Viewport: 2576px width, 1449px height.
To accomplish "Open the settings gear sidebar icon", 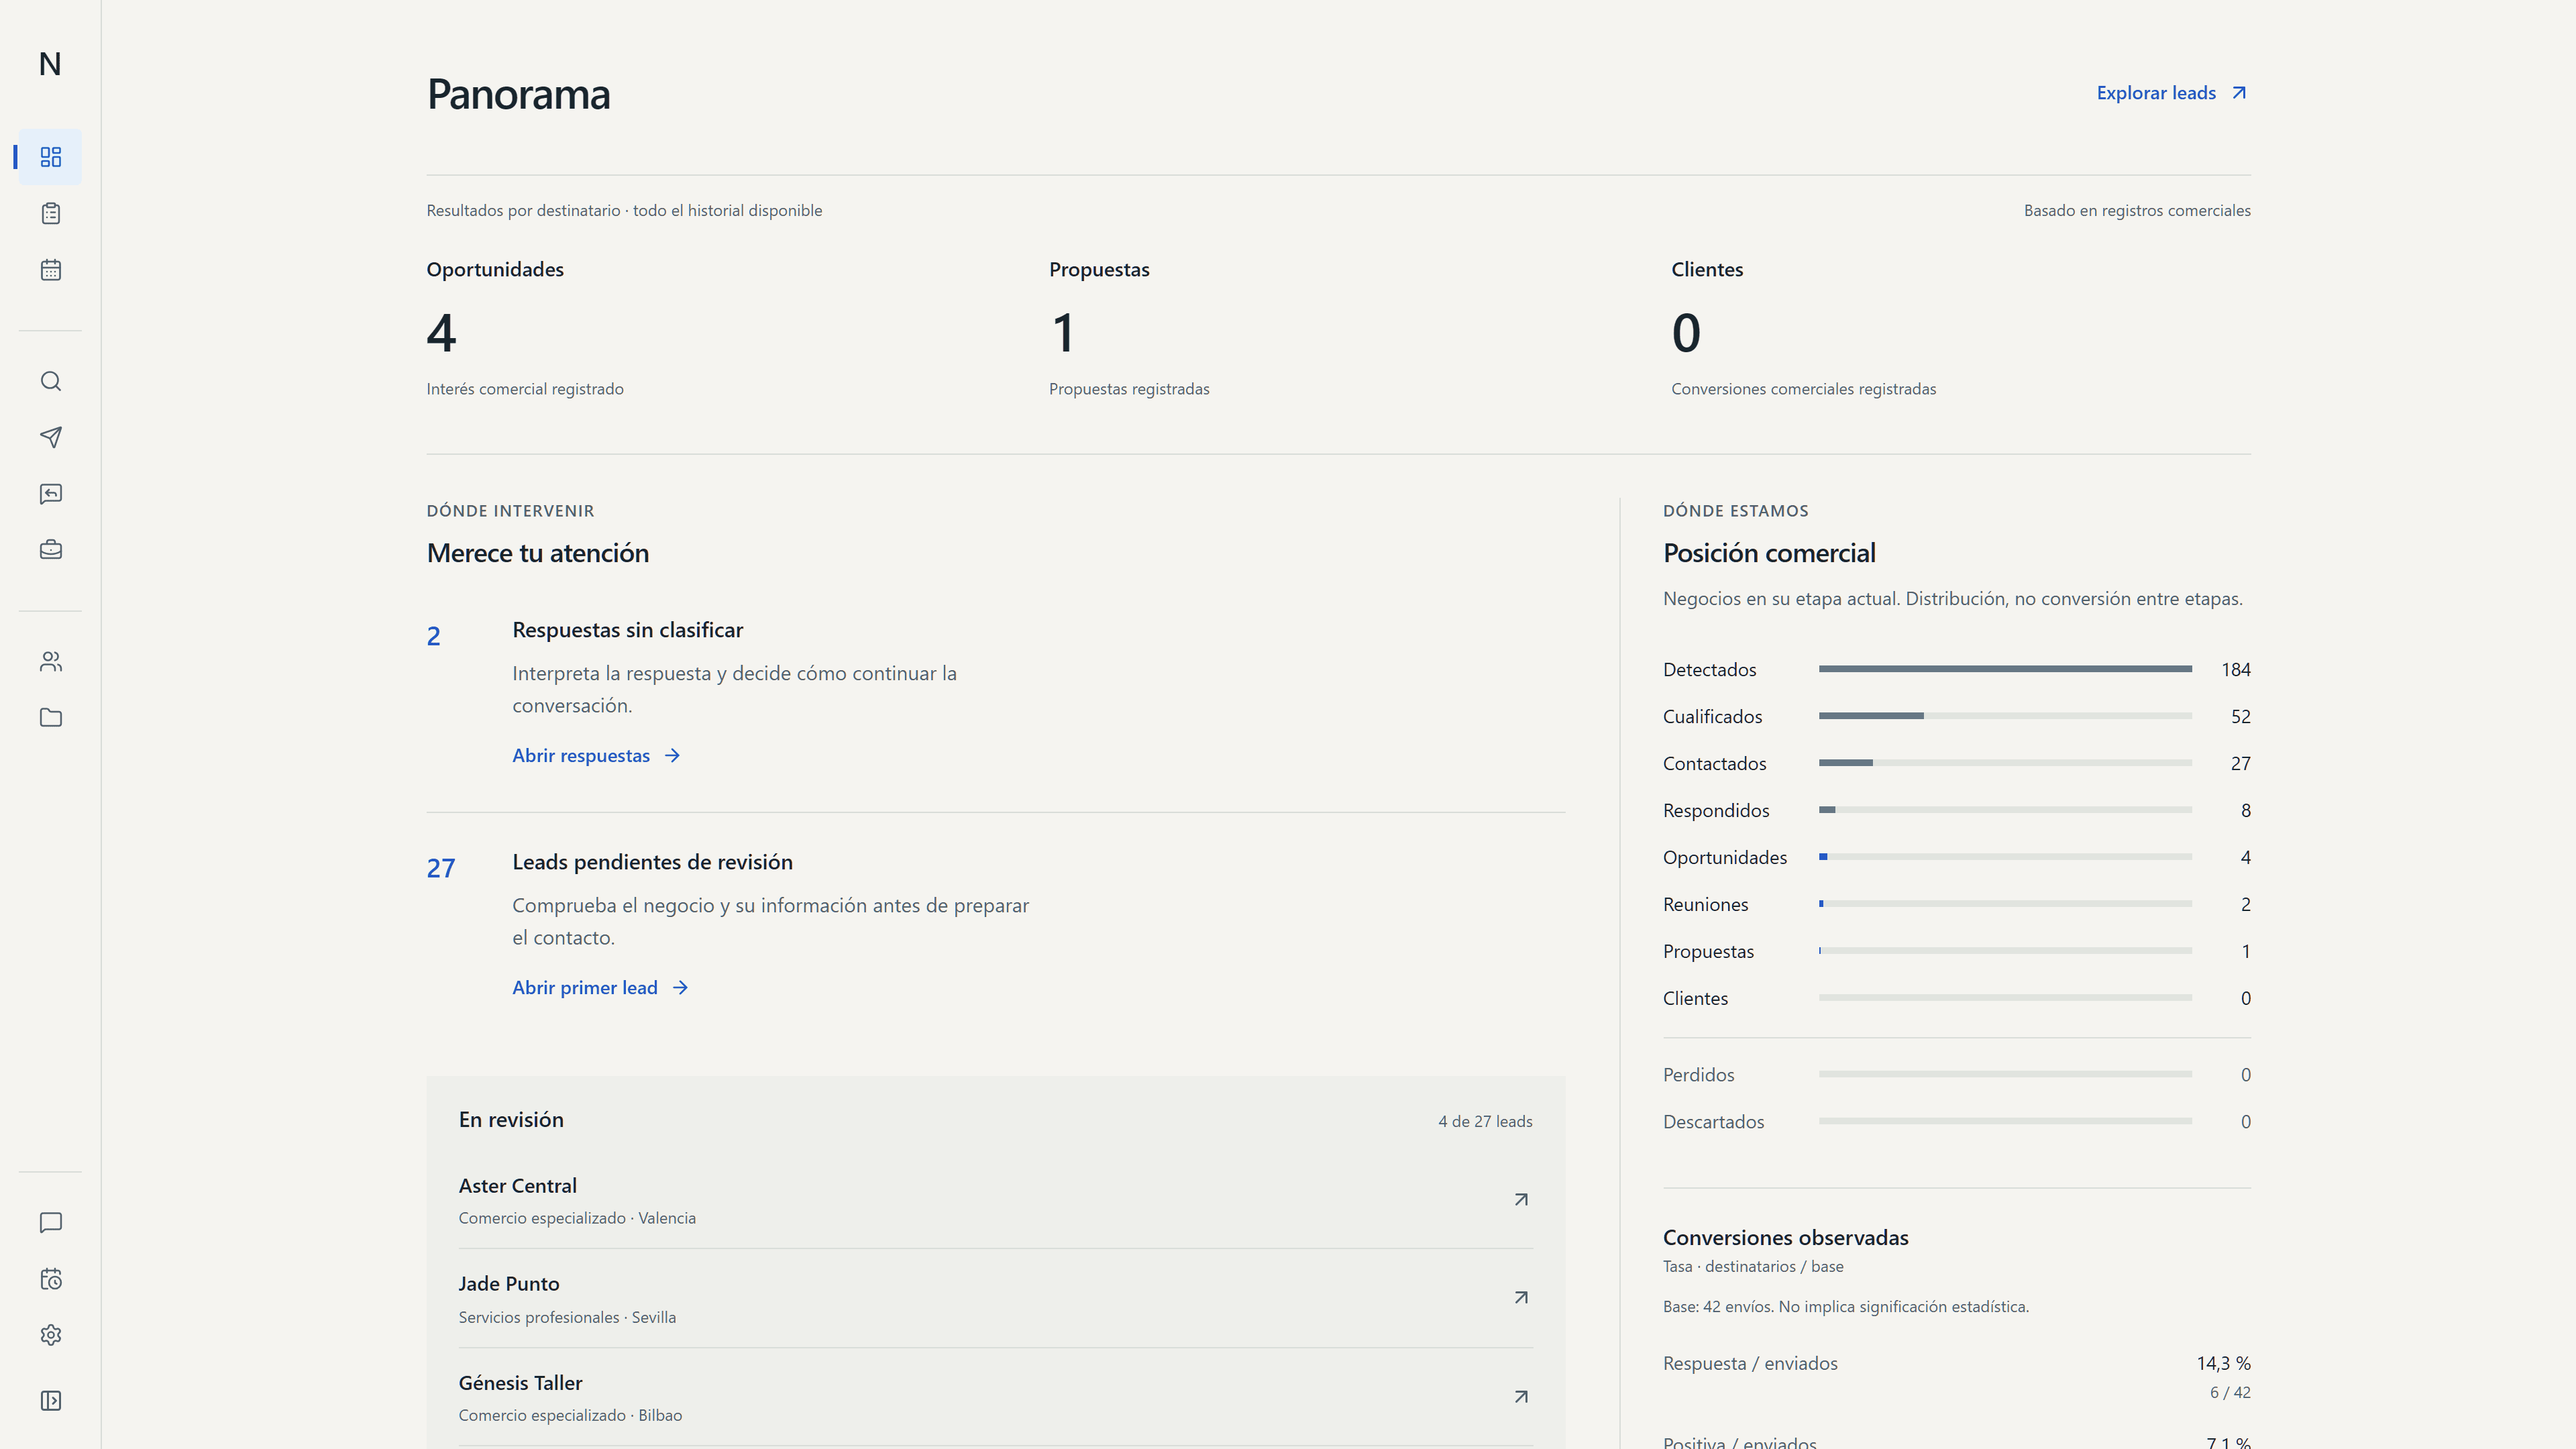I will pos(50,1335).
